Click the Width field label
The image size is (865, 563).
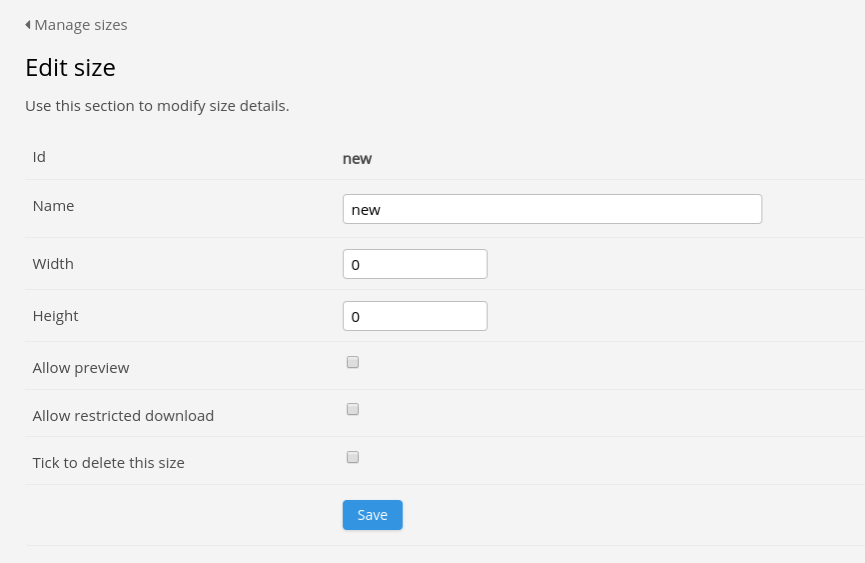53,264
